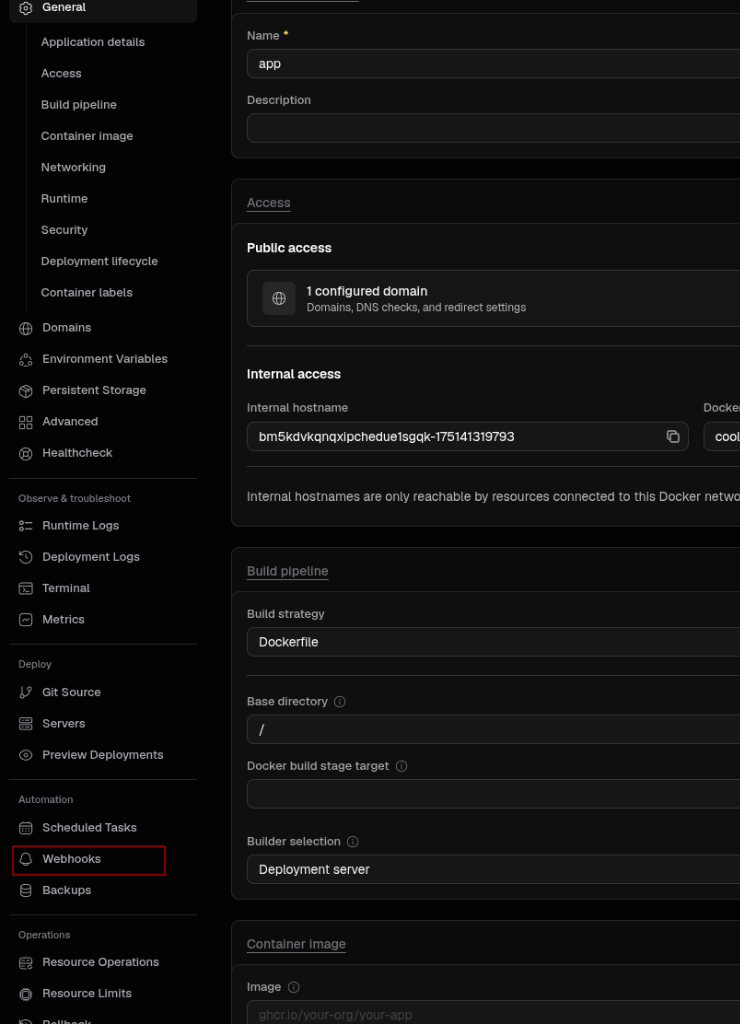Click the globe icon beside configured domain
Viewport: 740px width, 1024px height.
[279, 298]
